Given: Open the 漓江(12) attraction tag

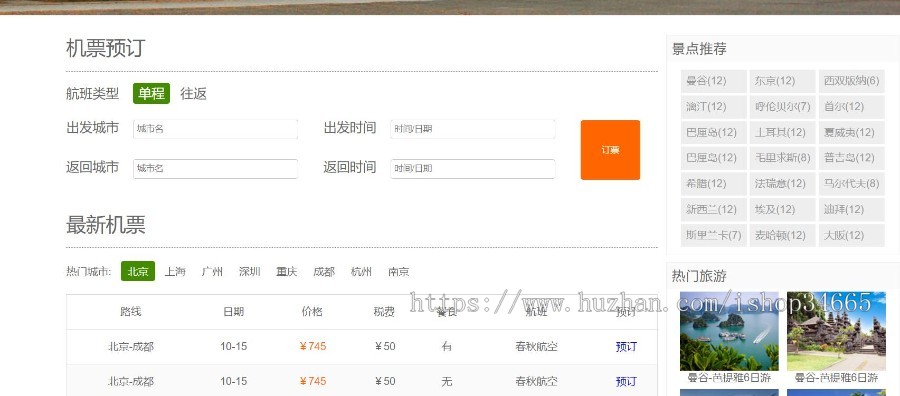Looking at the screenshot, I should tap(713, 107).
